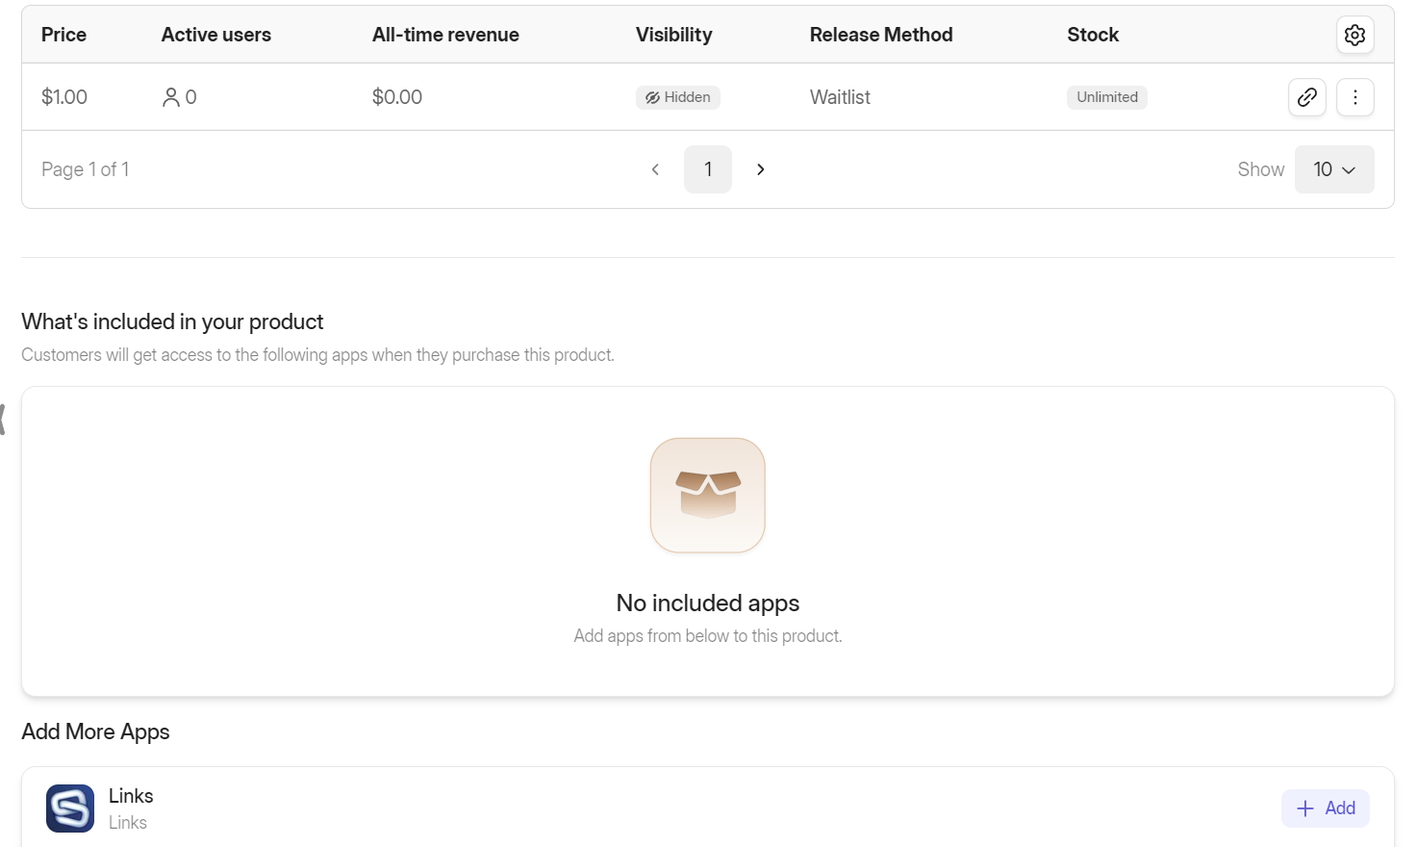Click the Unlimited stock badge
Image resolution: width=1417 pixels, height=847 pixels.
[x=1106, y=97]
